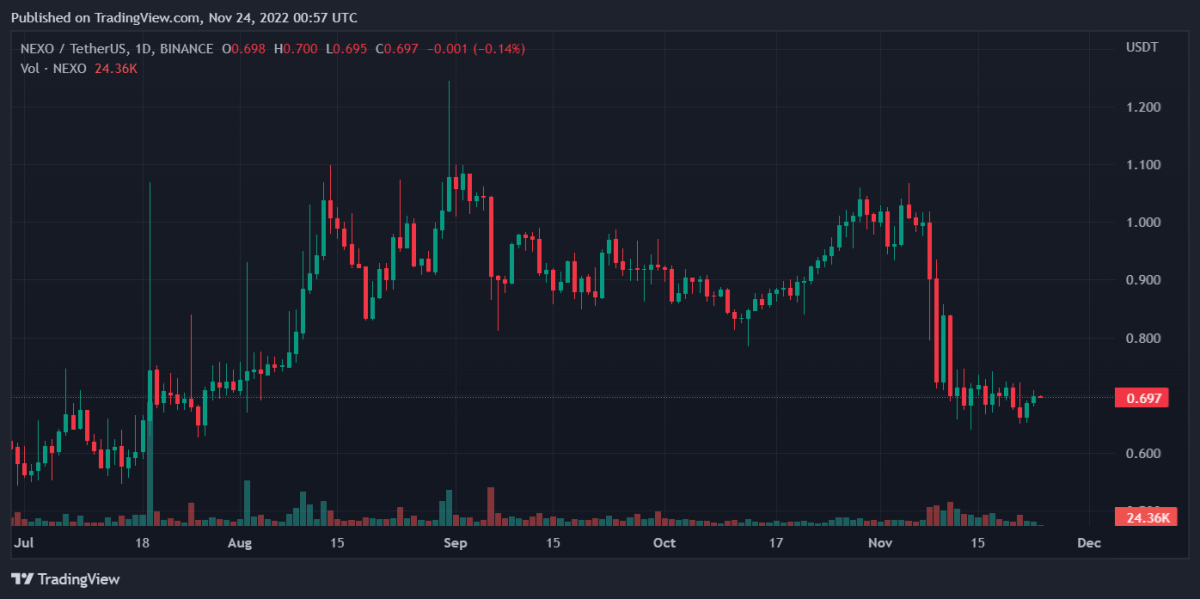The width and height of the screenshot is (1200, 599).
Task: Click the Aug label on time axis
Action: [x=240, y=543]
